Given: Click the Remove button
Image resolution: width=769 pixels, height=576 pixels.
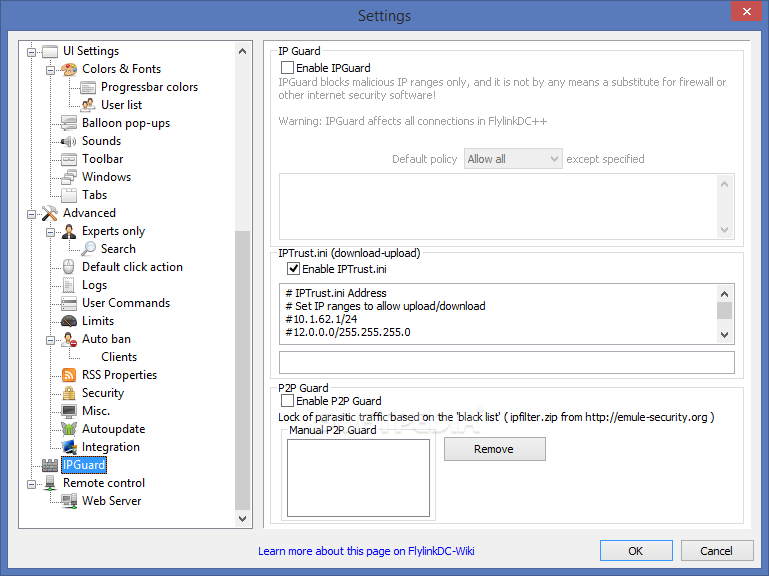Looking at the screenshot, I should click(x=494, y=449).
